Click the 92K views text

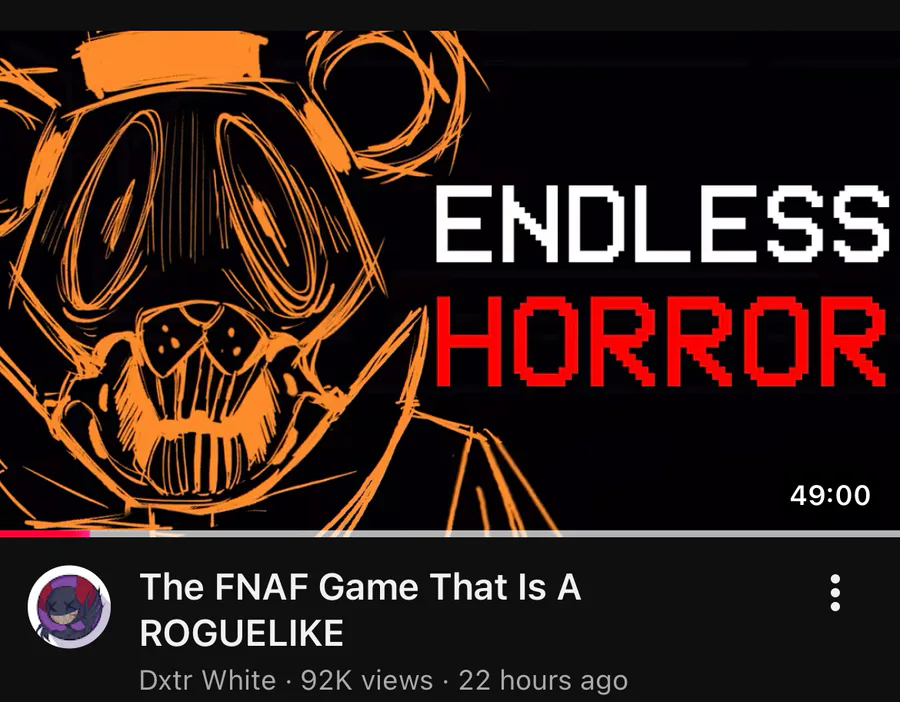click(x=367, y=680)
